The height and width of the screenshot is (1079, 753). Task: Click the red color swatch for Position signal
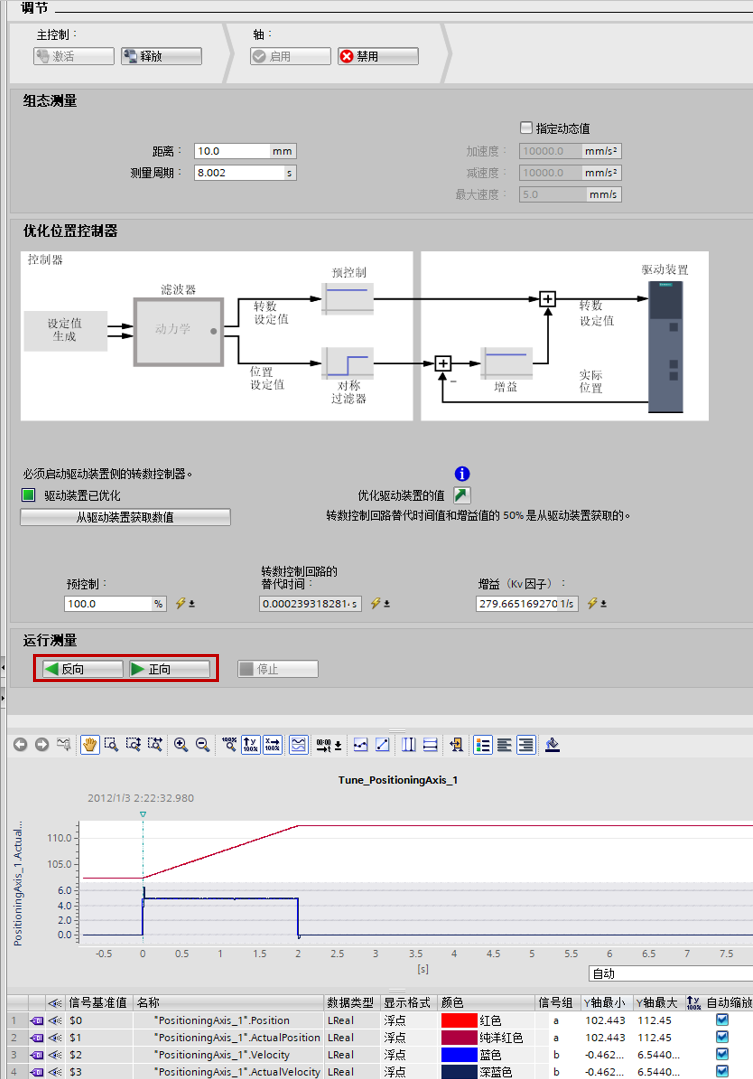[x=458, y=1020]
